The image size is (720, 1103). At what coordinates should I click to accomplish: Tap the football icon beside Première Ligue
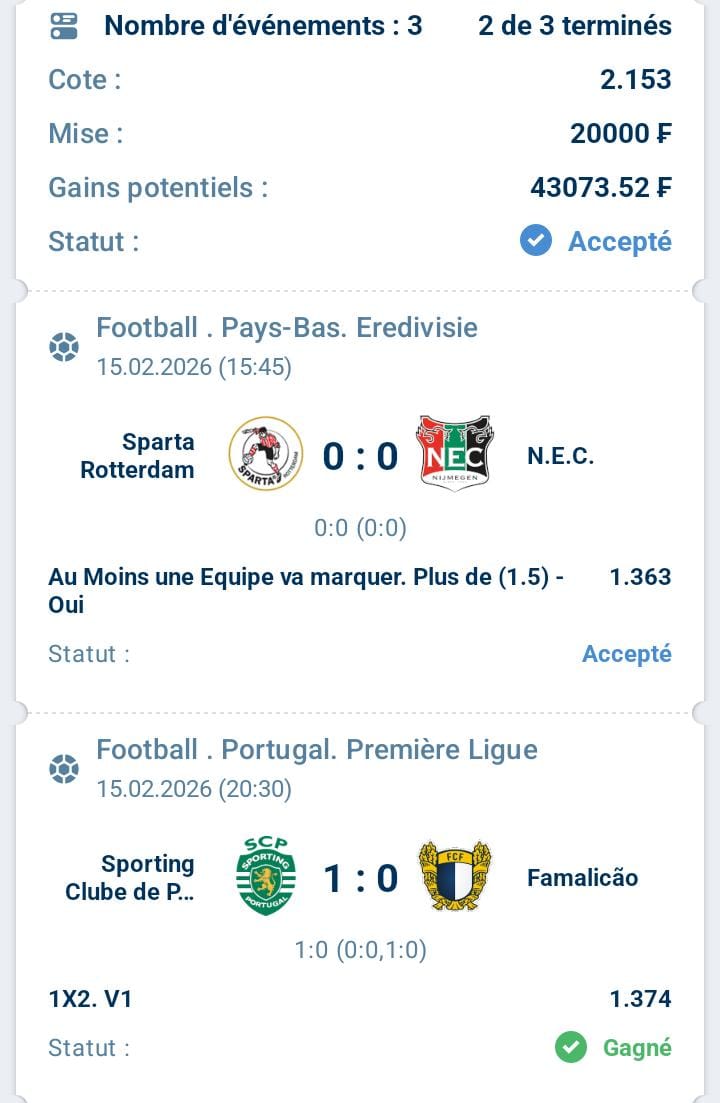(x=64, y=769)
